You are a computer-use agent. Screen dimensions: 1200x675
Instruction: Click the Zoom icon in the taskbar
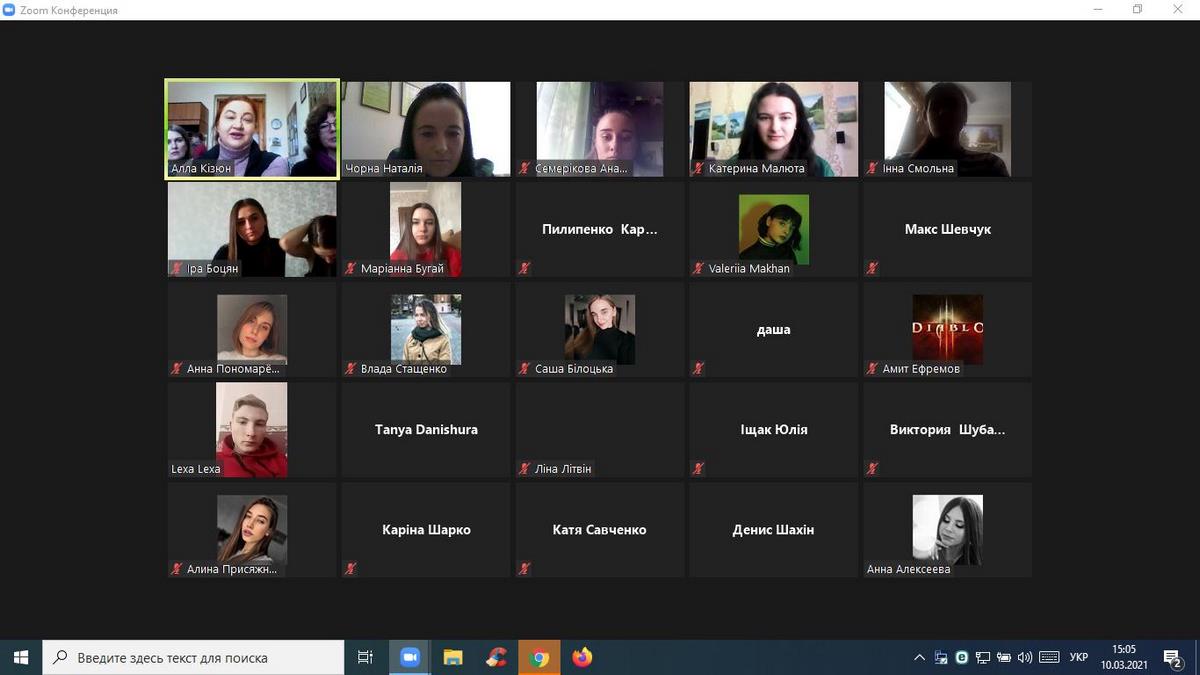tap(409, 657)
